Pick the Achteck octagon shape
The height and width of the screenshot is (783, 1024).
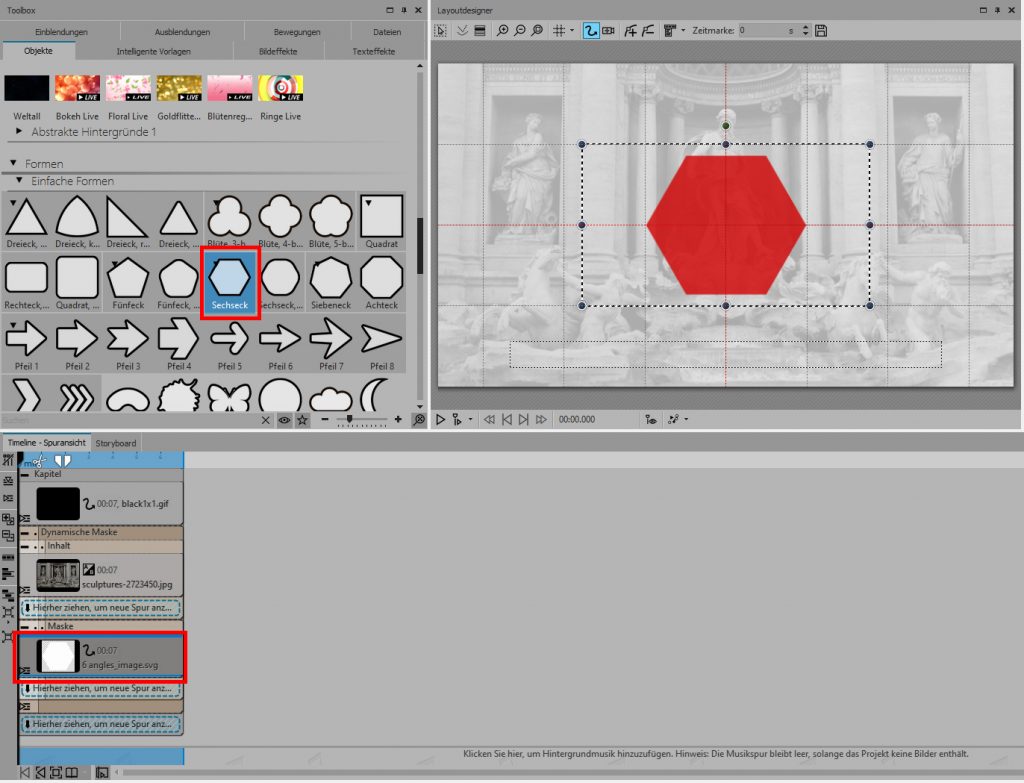point(381,283)
